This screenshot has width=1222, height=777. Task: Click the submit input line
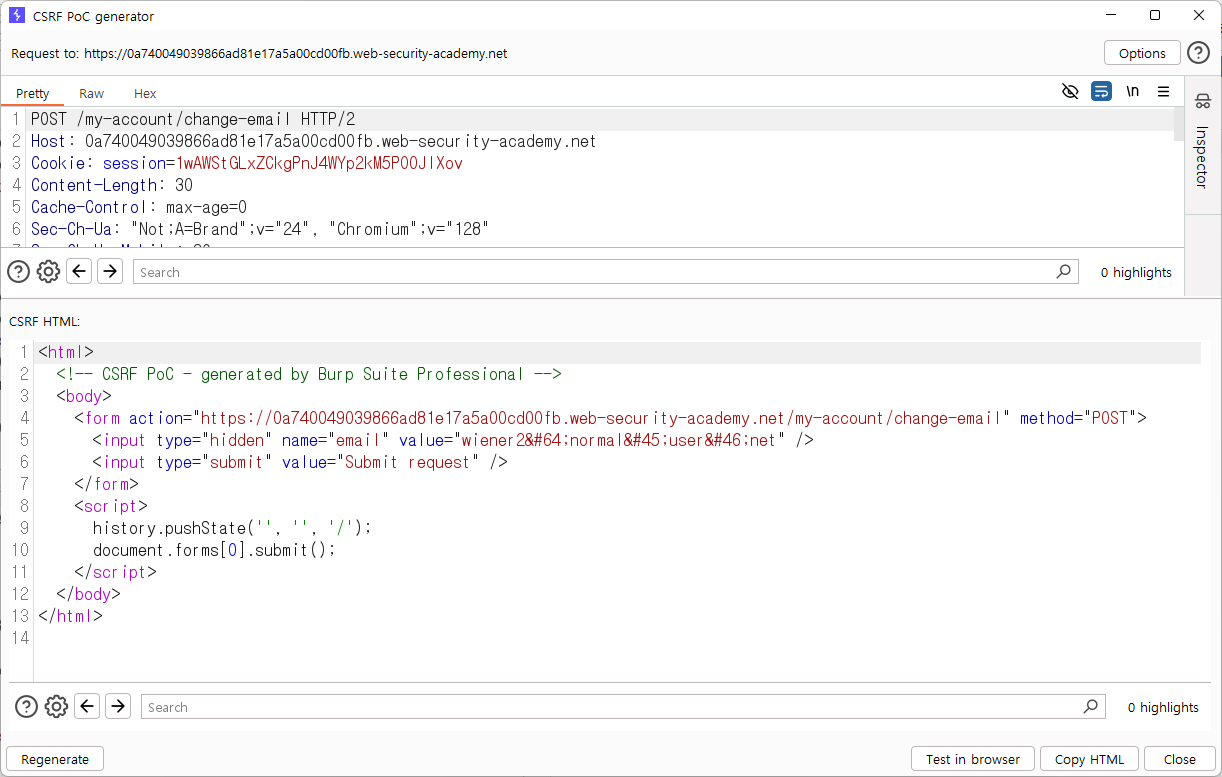click(x=300, y=462)
